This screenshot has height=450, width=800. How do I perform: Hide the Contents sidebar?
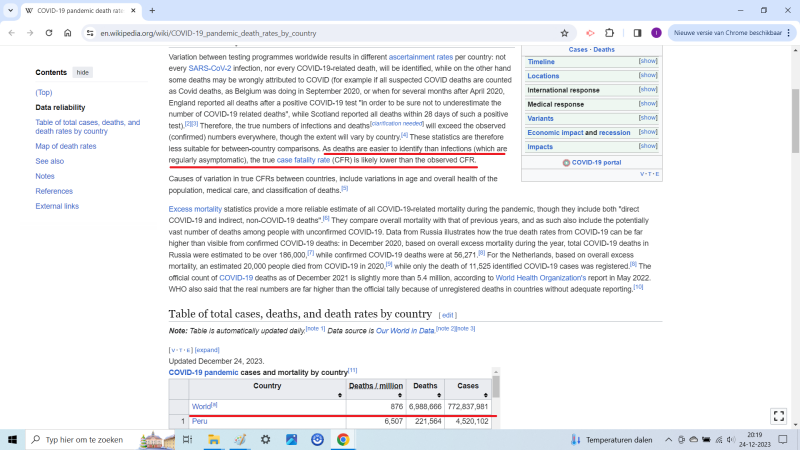coord(82,72)
